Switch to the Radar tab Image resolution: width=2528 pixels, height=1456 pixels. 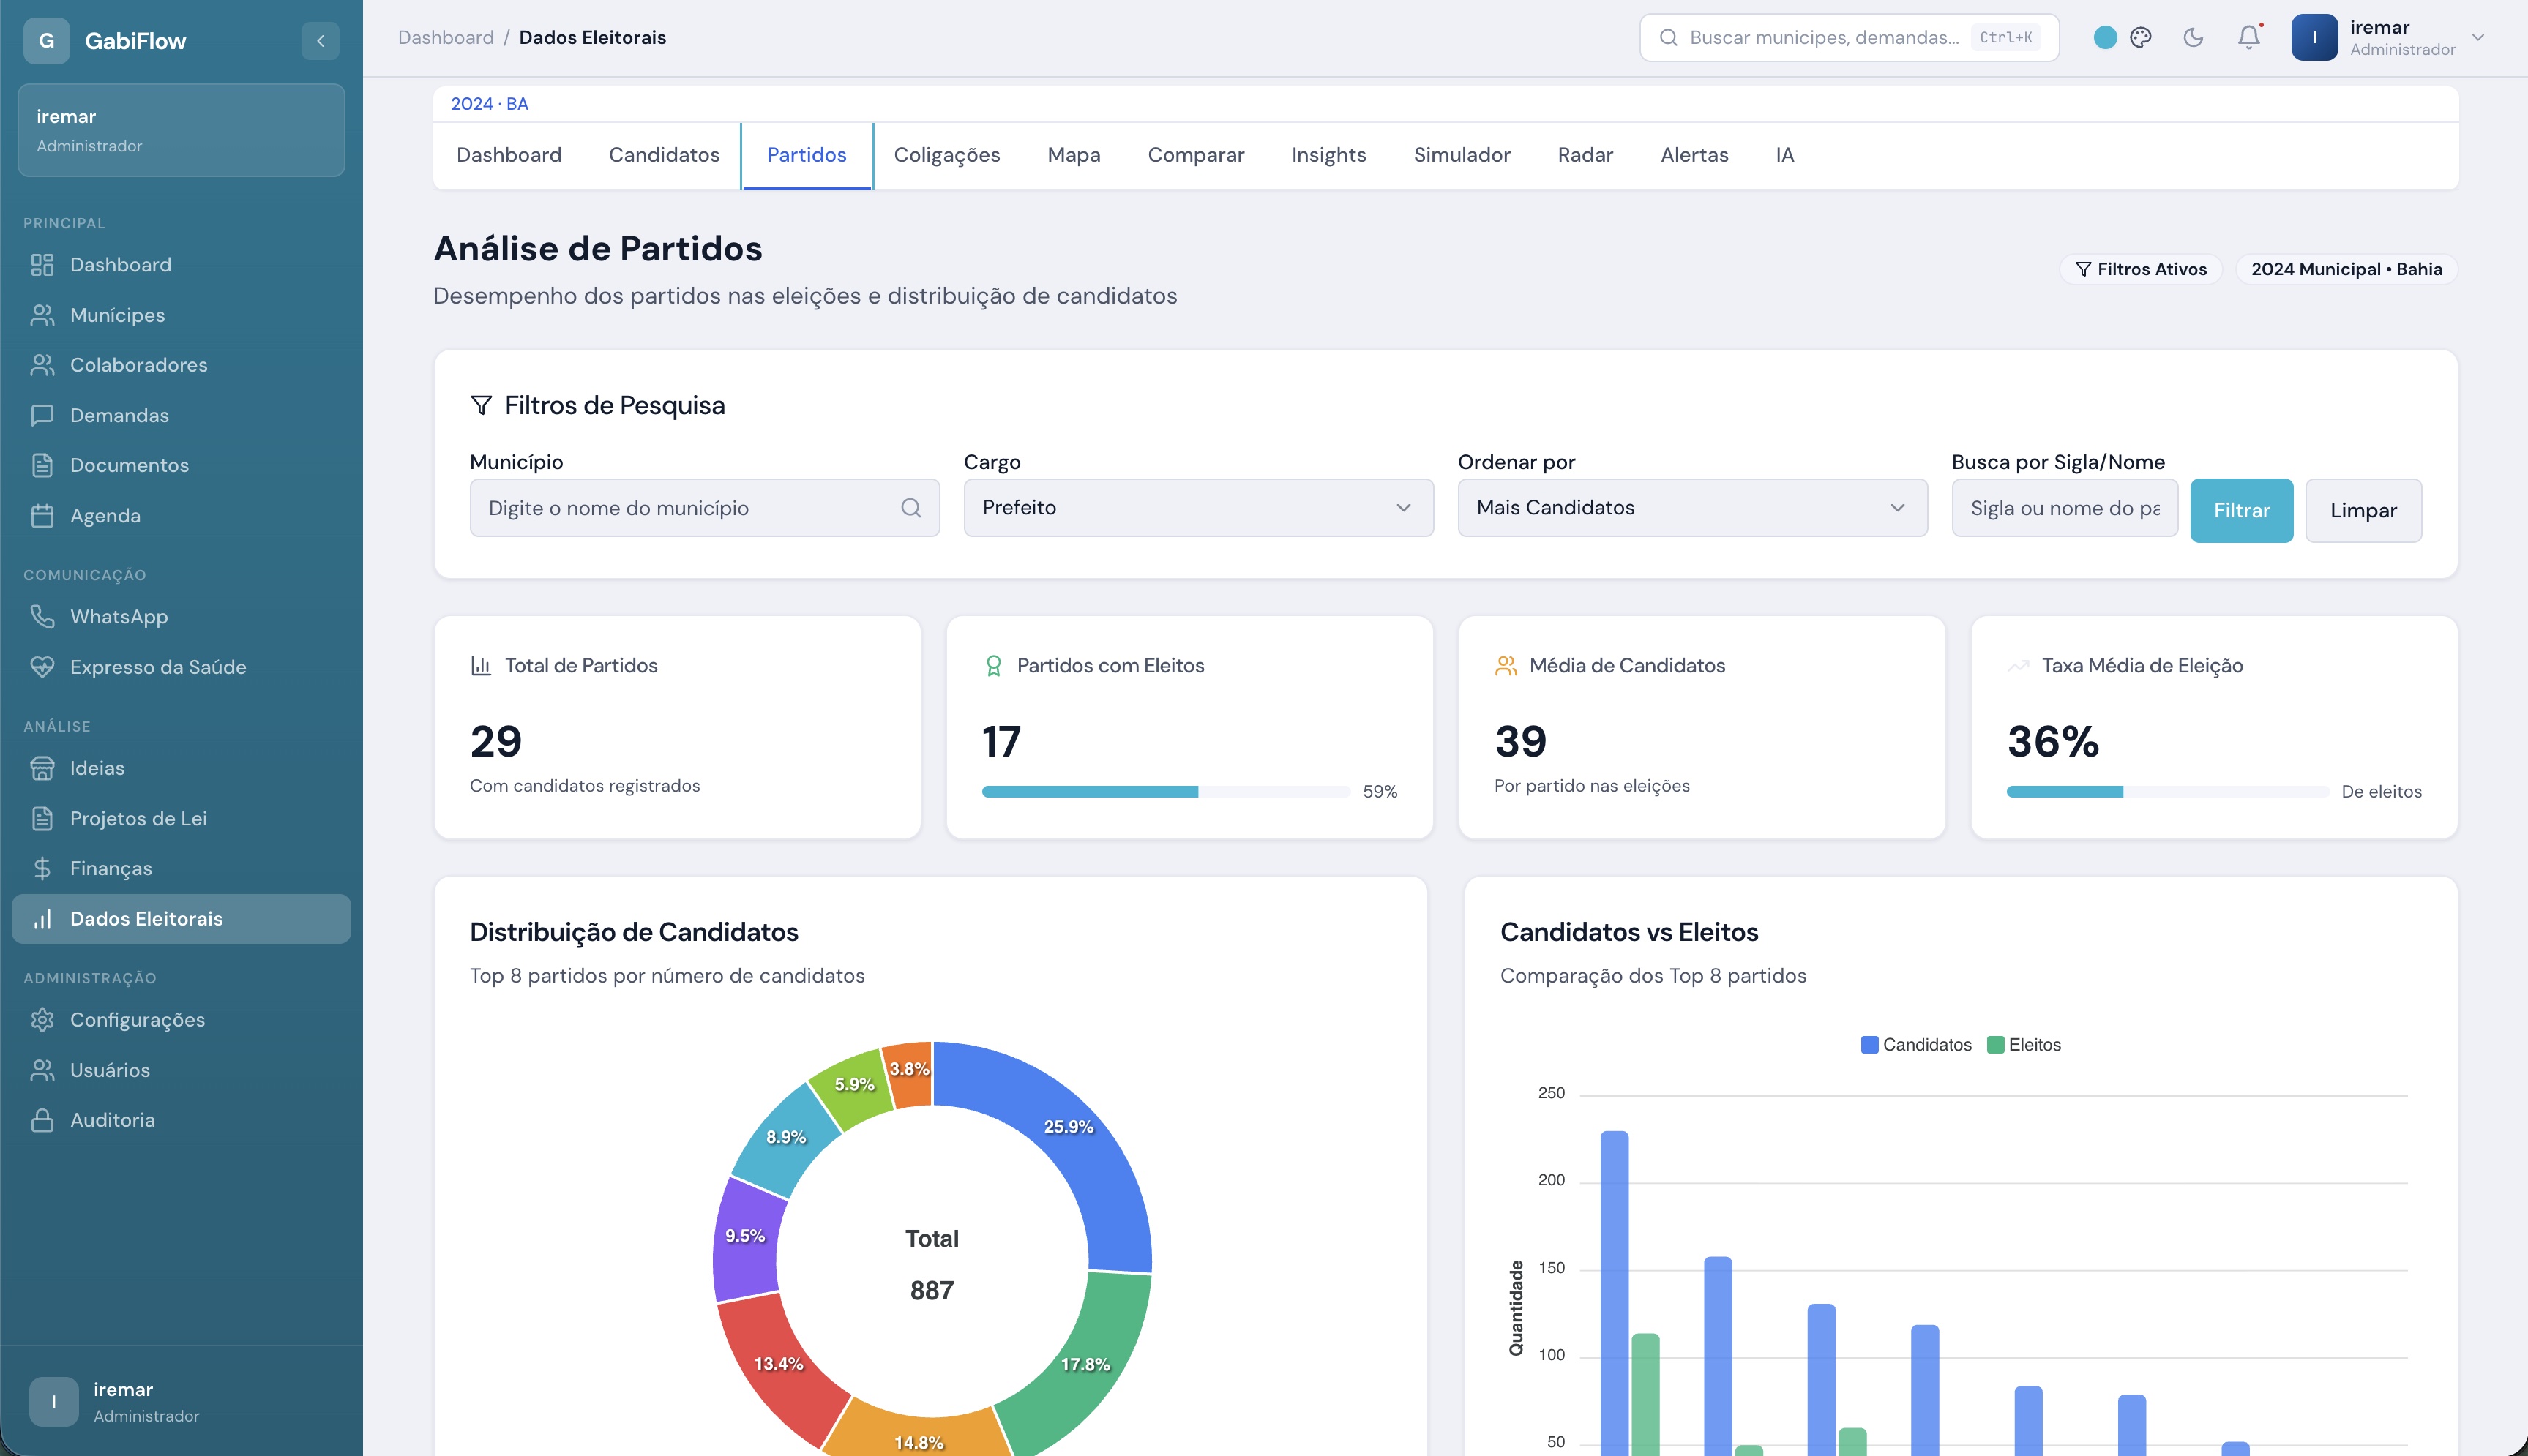tap(1586, 155)
